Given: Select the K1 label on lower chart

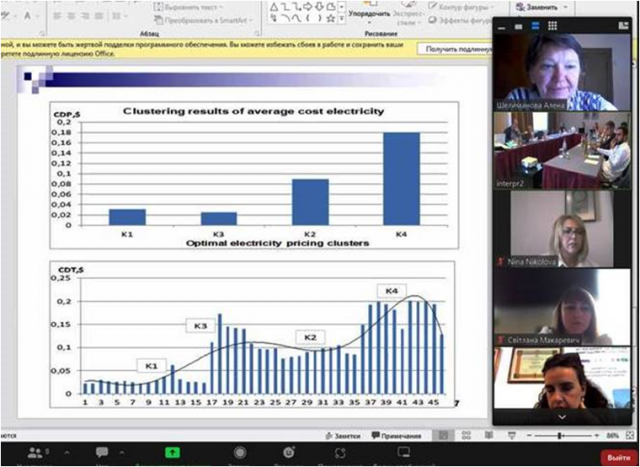Looking at the screenshot, I should (x=151, y=366).
